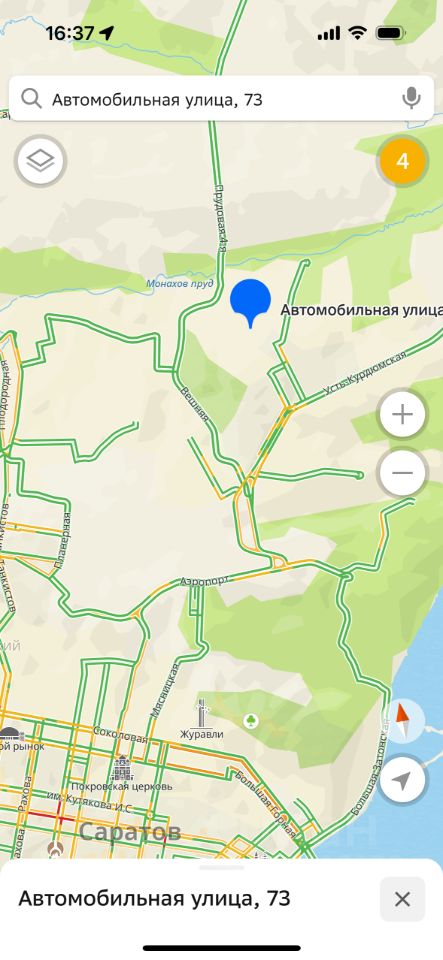Tap the voice search microphone icon

[411, 98]
